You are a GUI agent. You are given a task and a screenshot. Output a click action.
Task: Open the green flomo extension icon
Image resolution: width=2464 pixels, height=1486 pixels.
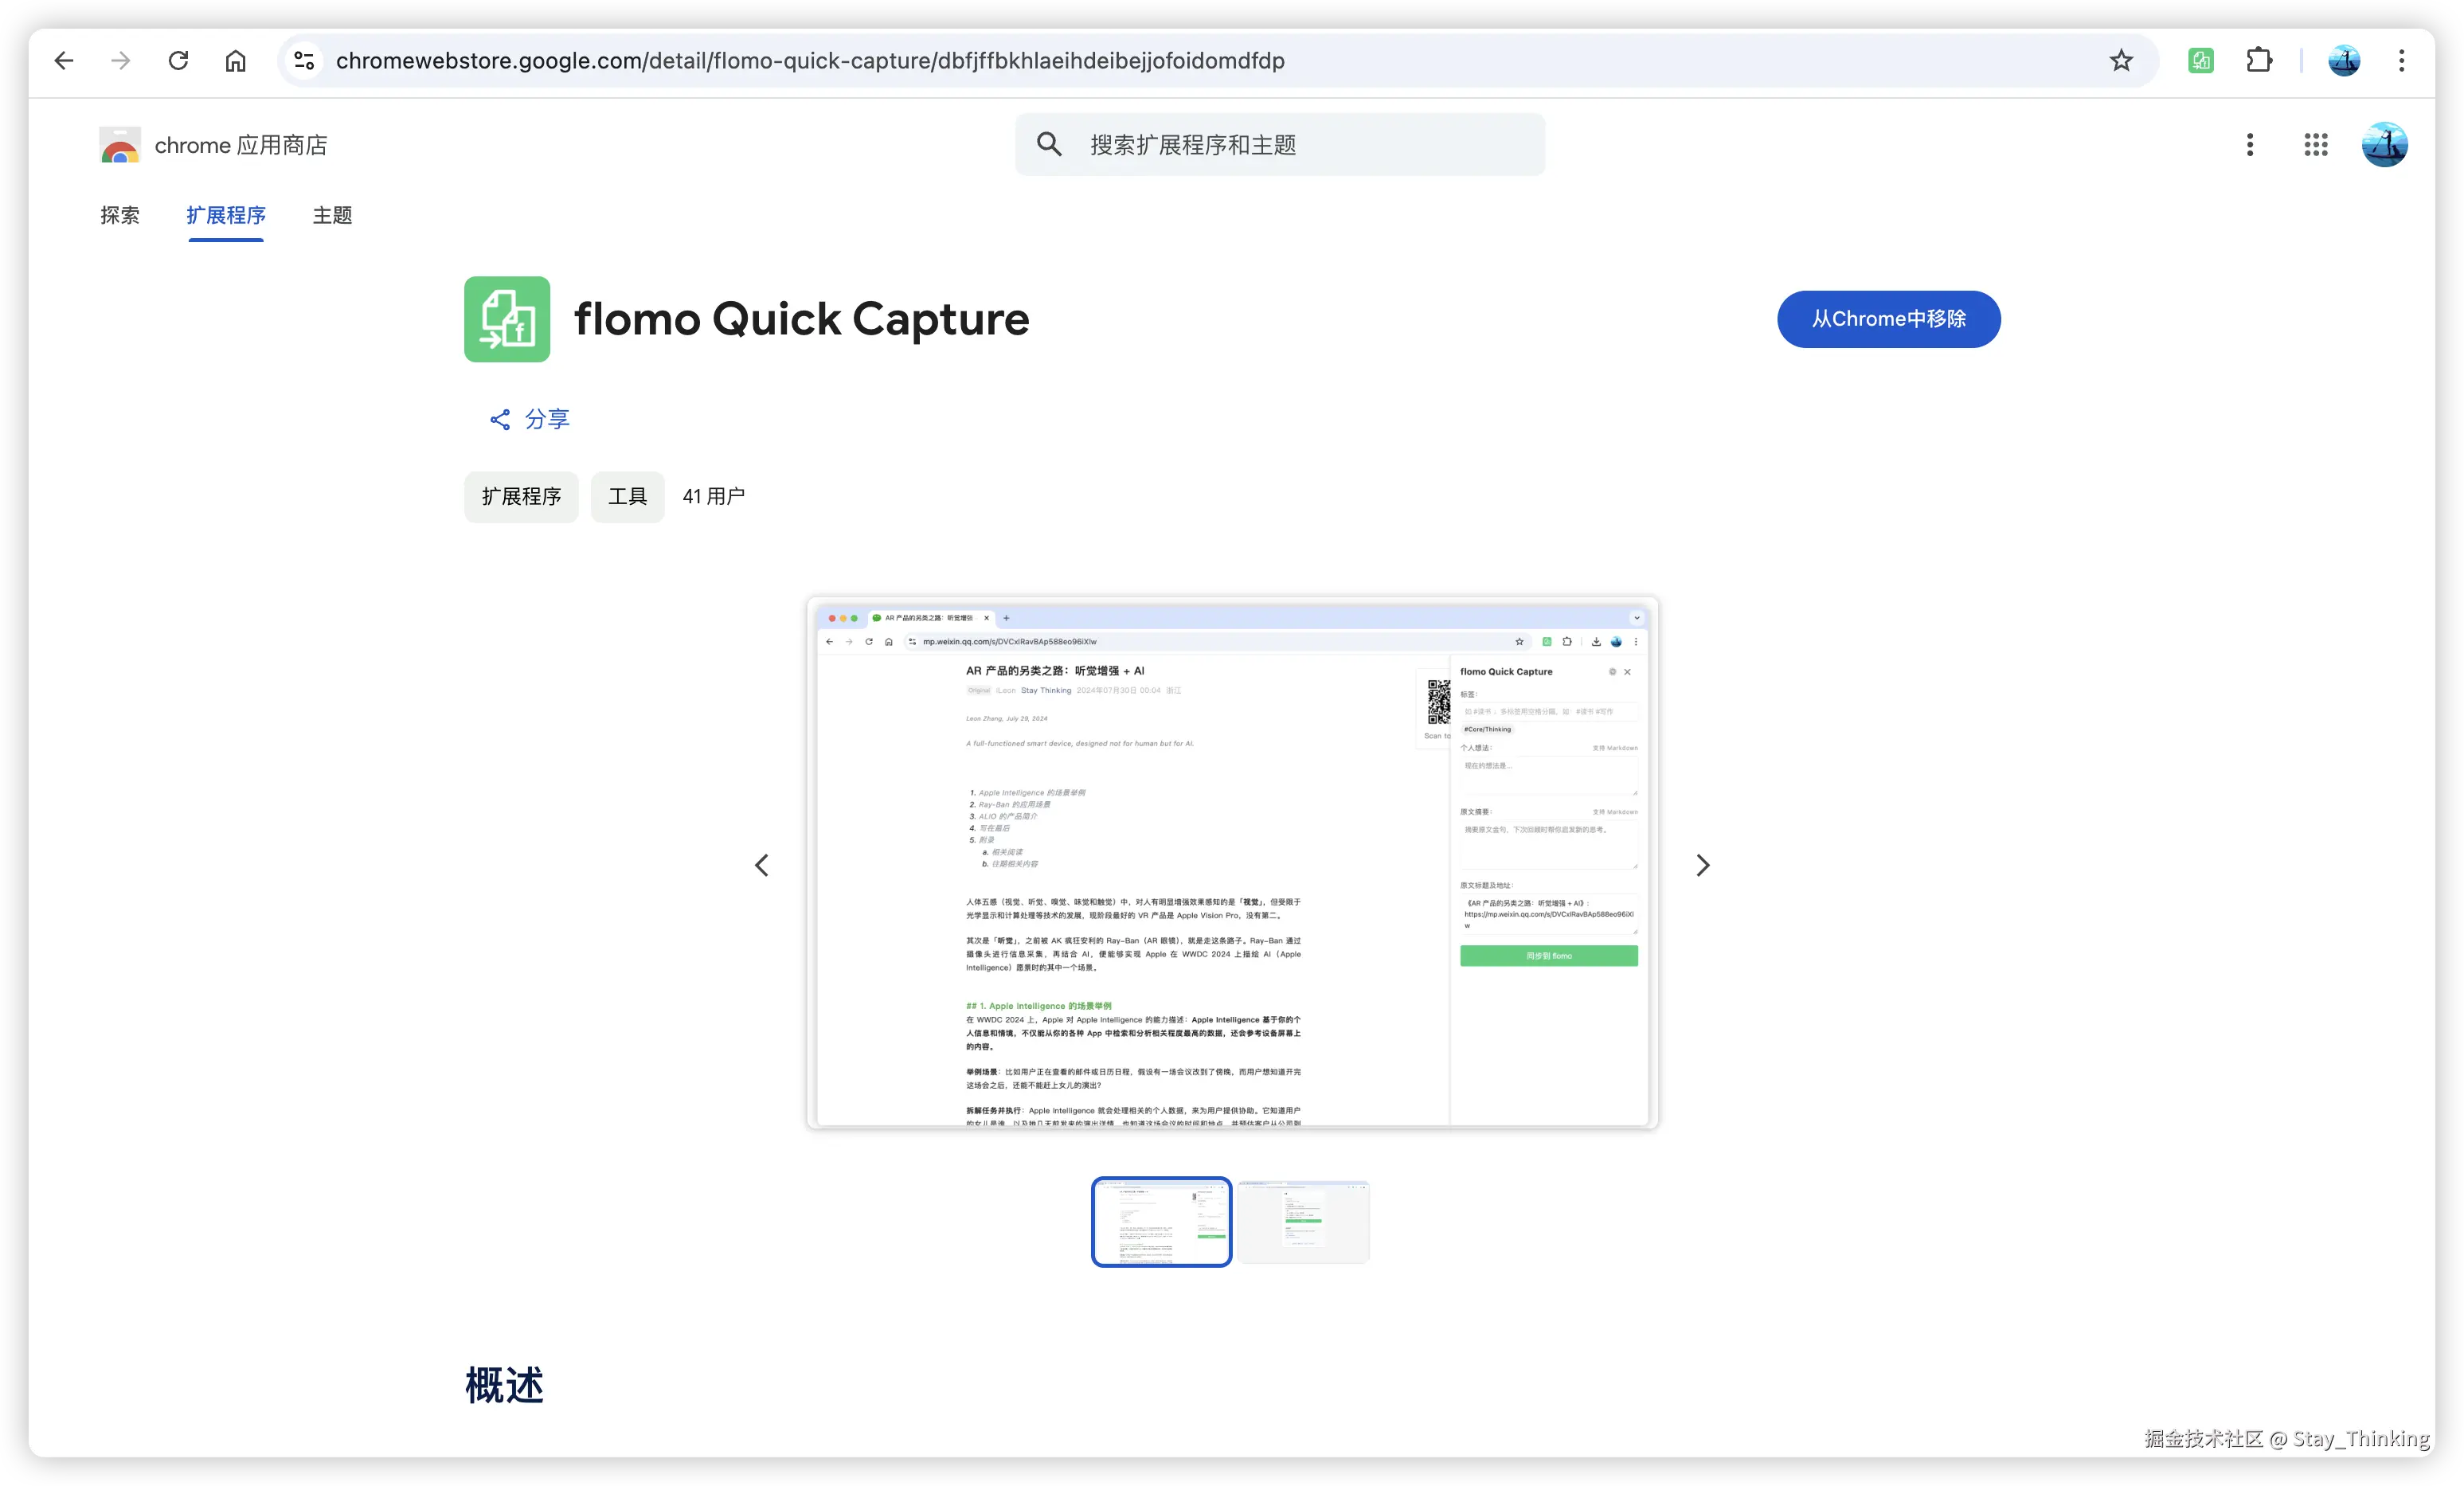pos(2201,61)
